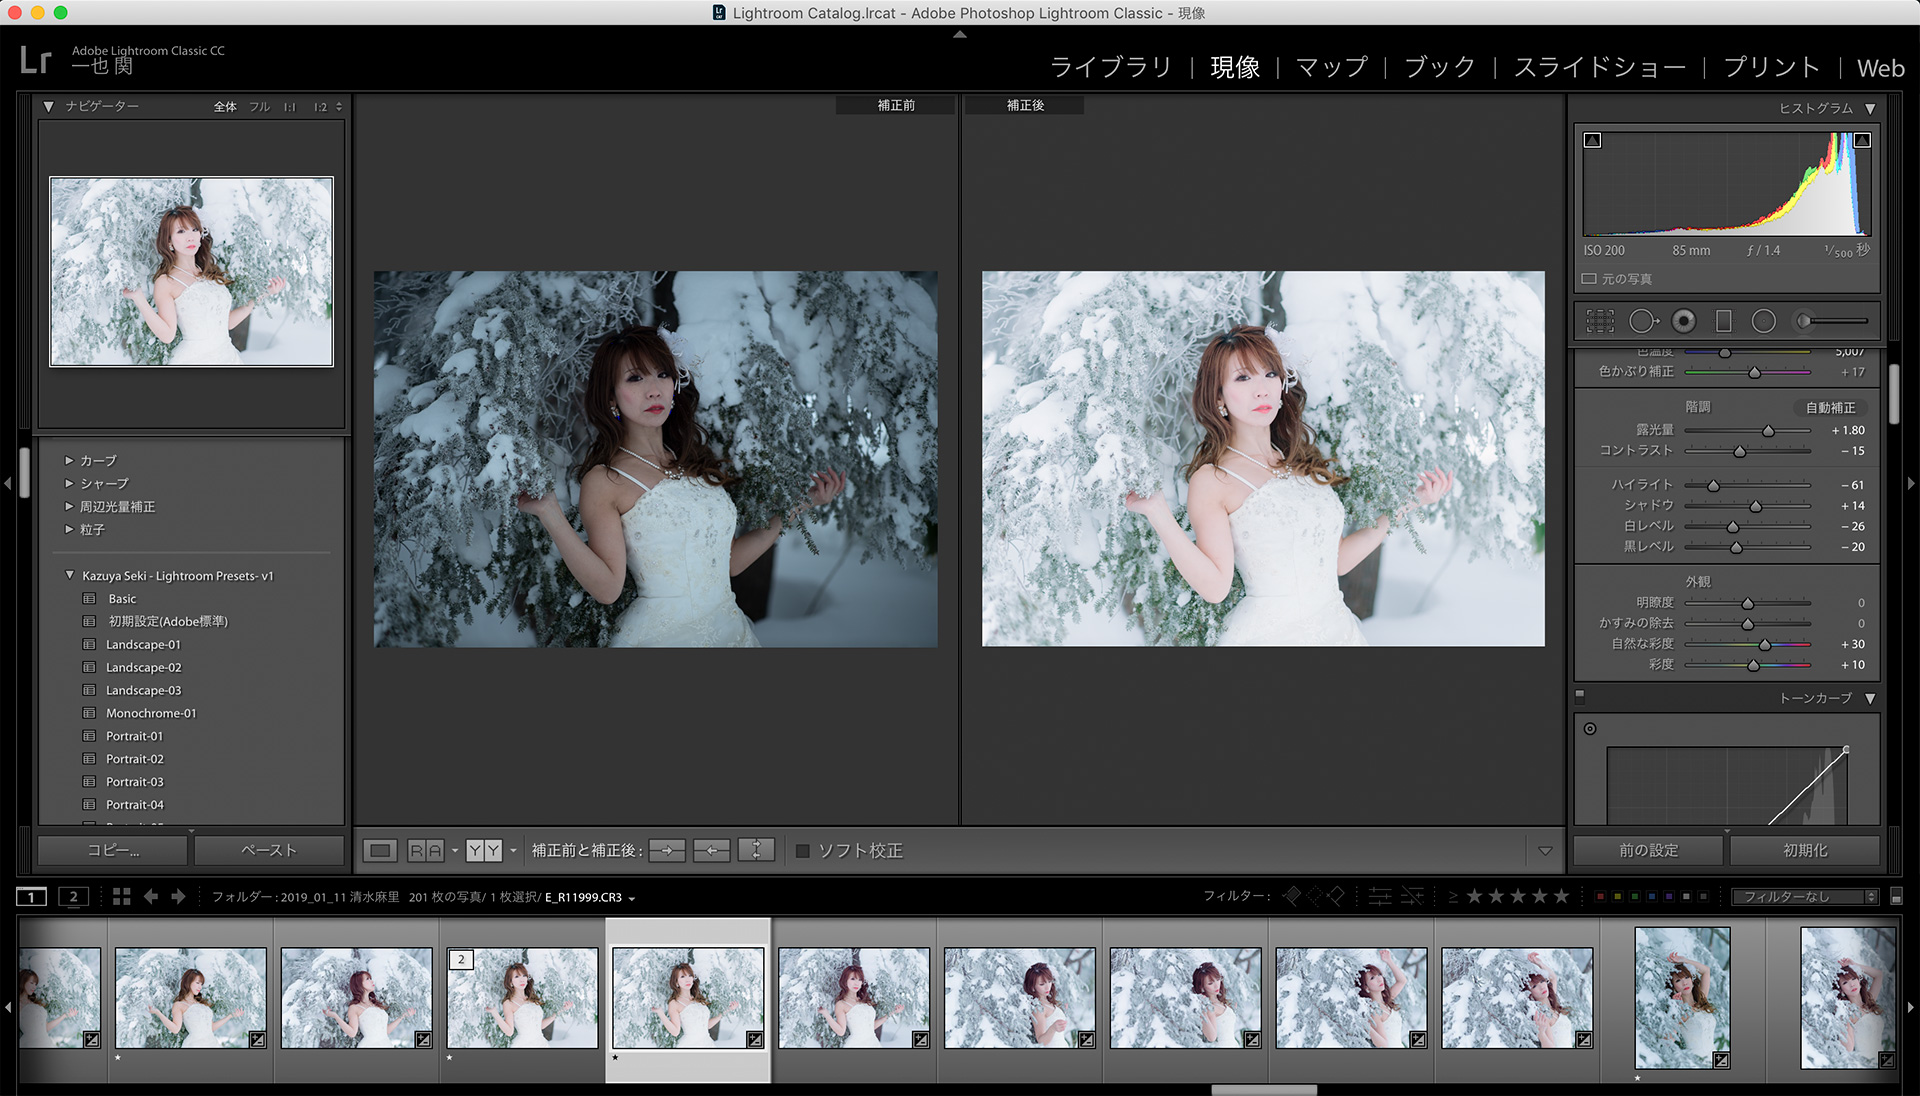Switch to ライブラリ module

1111,67
